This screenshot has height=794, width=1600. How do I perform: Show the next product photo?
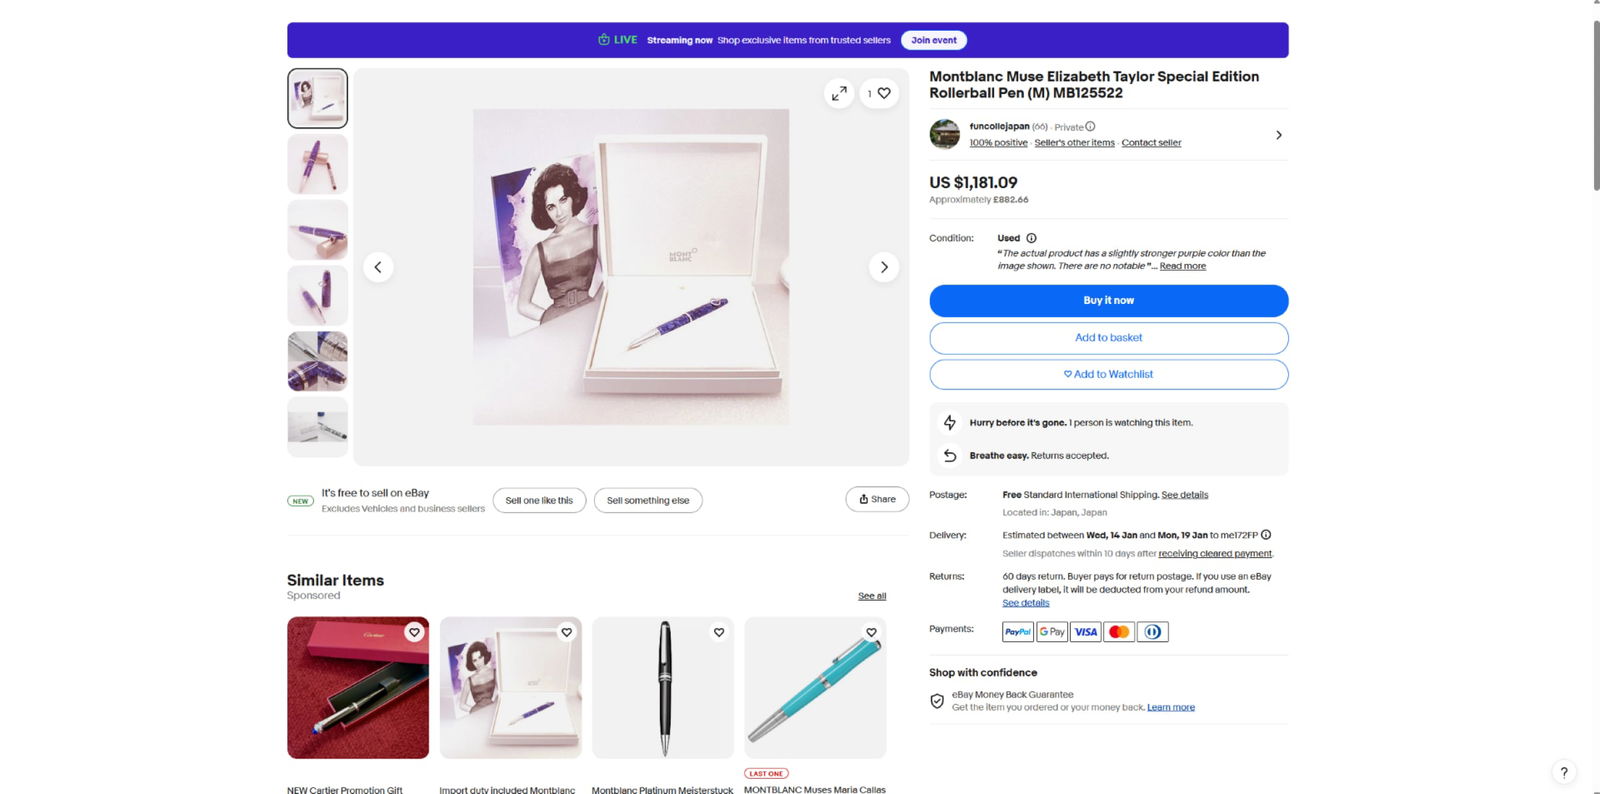click(884, 267)
